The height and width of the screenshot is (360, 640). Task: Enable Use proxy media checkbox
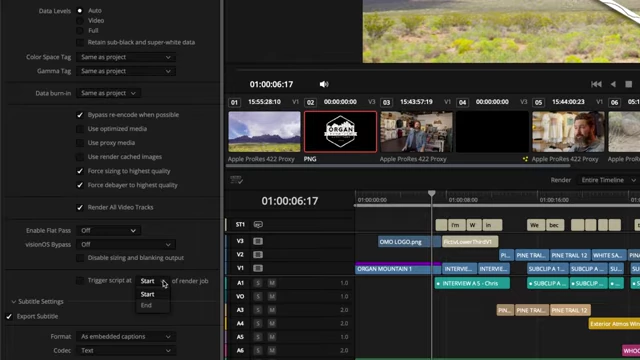tap(80, 143)
